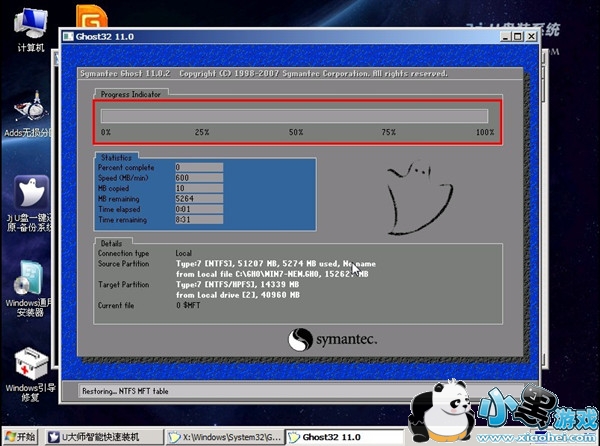Click the Details panel label
600x446 pixels.
pyautogui.click(x=111, y=243)
